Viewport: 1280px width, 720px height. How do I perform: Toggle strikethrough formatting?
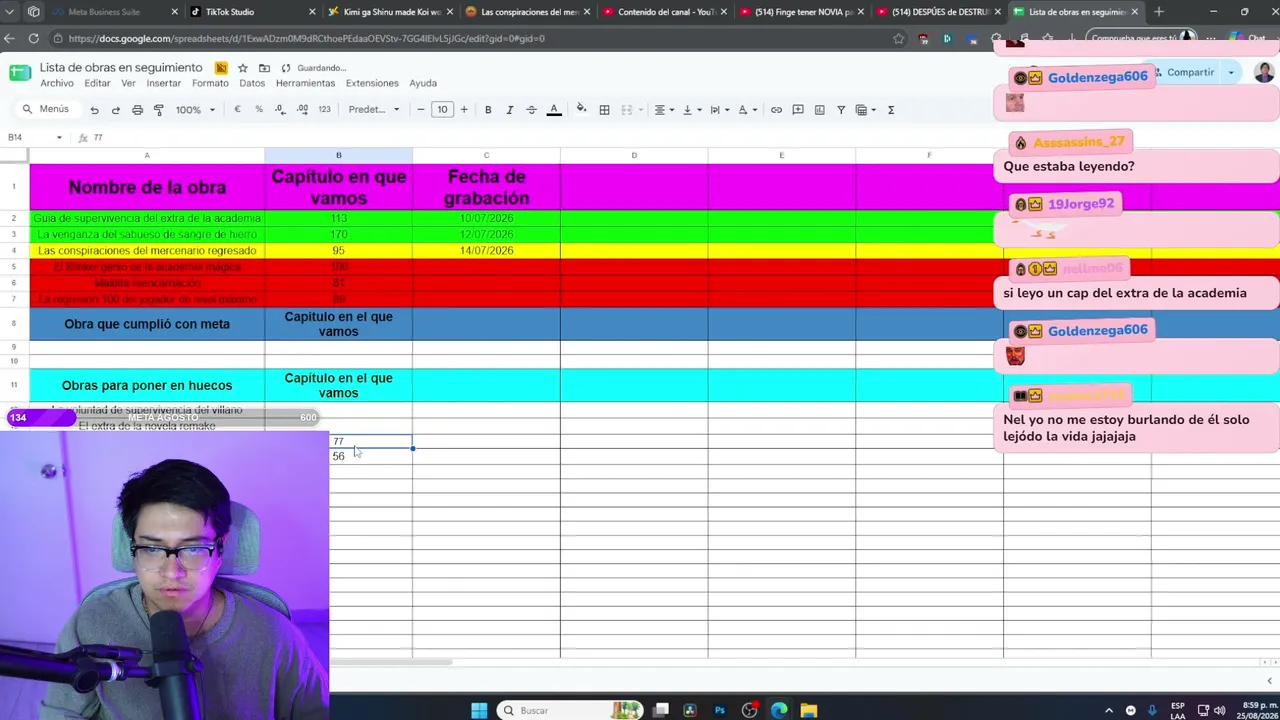531,110
